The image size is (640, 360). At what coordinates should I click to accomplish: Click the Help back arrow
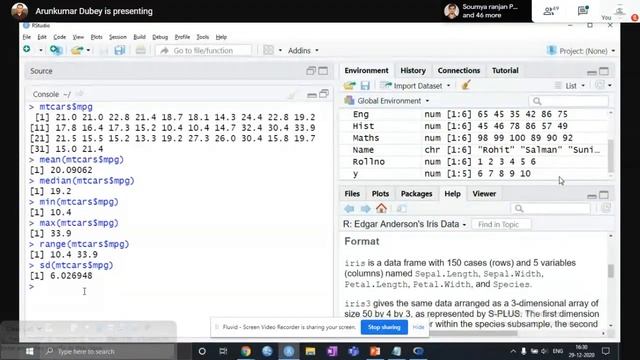[349, 209]
